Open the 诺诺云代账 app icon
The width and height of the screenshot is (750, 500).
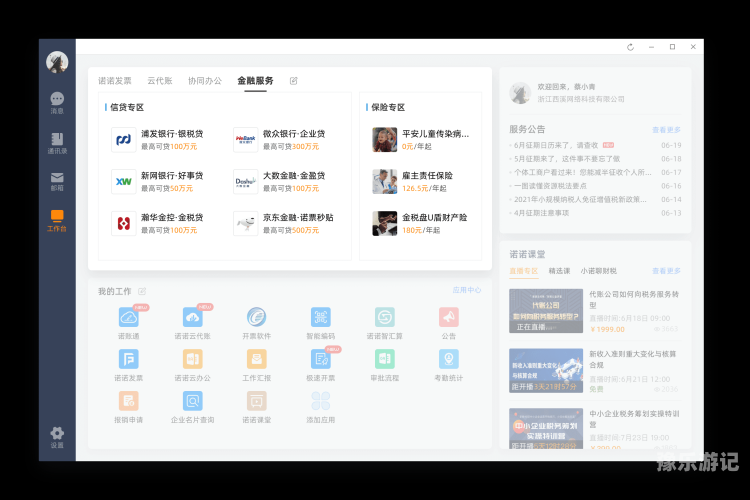[192, 317]
